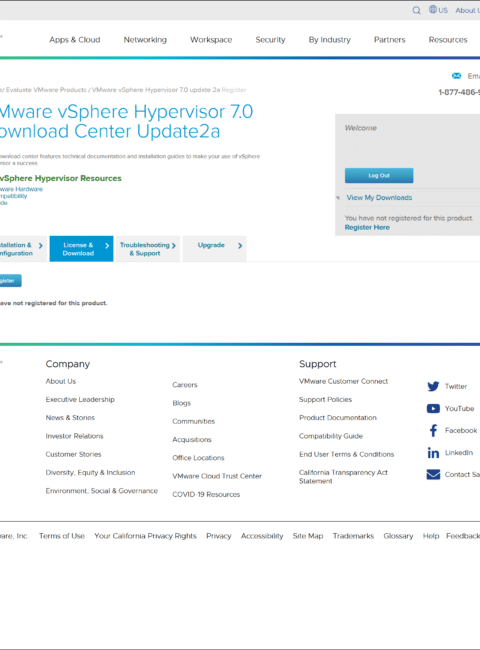This screenshot has width=480, height=650.
Task: Open Help footer link
Action: (x=431, y=536)
